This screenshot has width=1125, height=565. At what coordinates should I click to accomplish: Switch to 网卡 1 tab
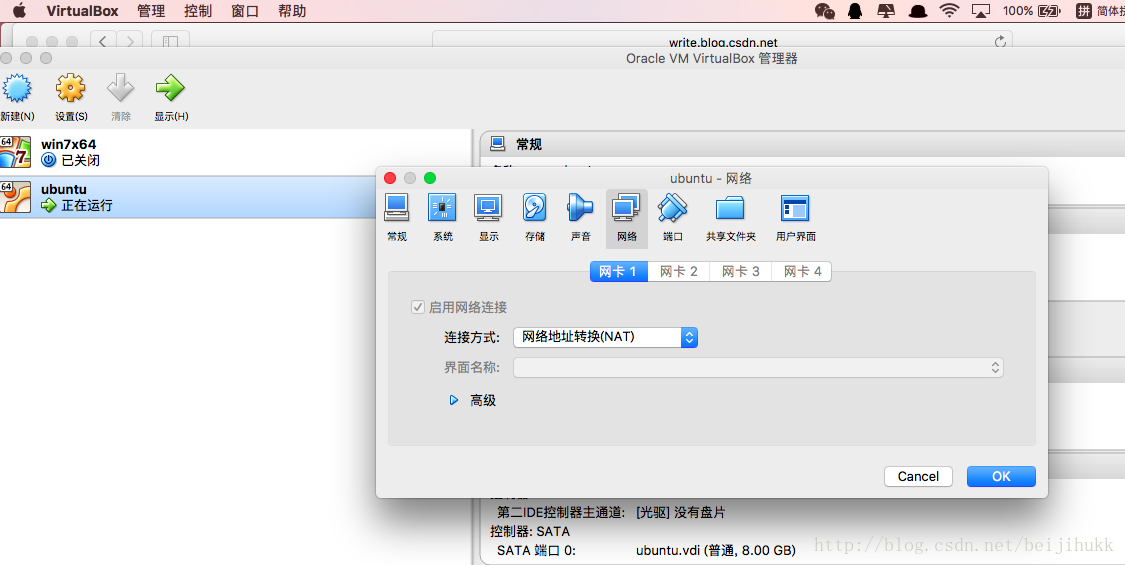[x=618, y=271]
